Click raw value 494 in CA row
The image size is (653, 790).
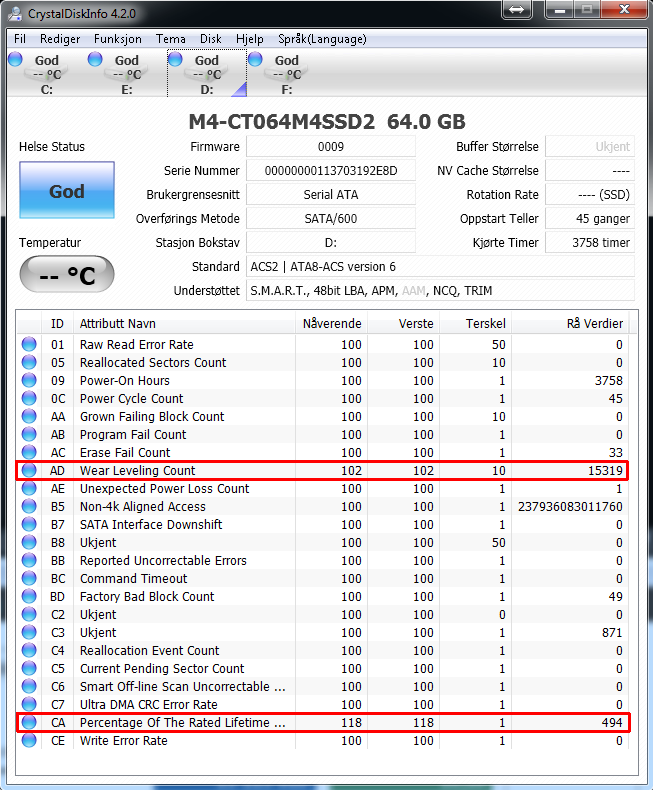(x=612, y=722)
